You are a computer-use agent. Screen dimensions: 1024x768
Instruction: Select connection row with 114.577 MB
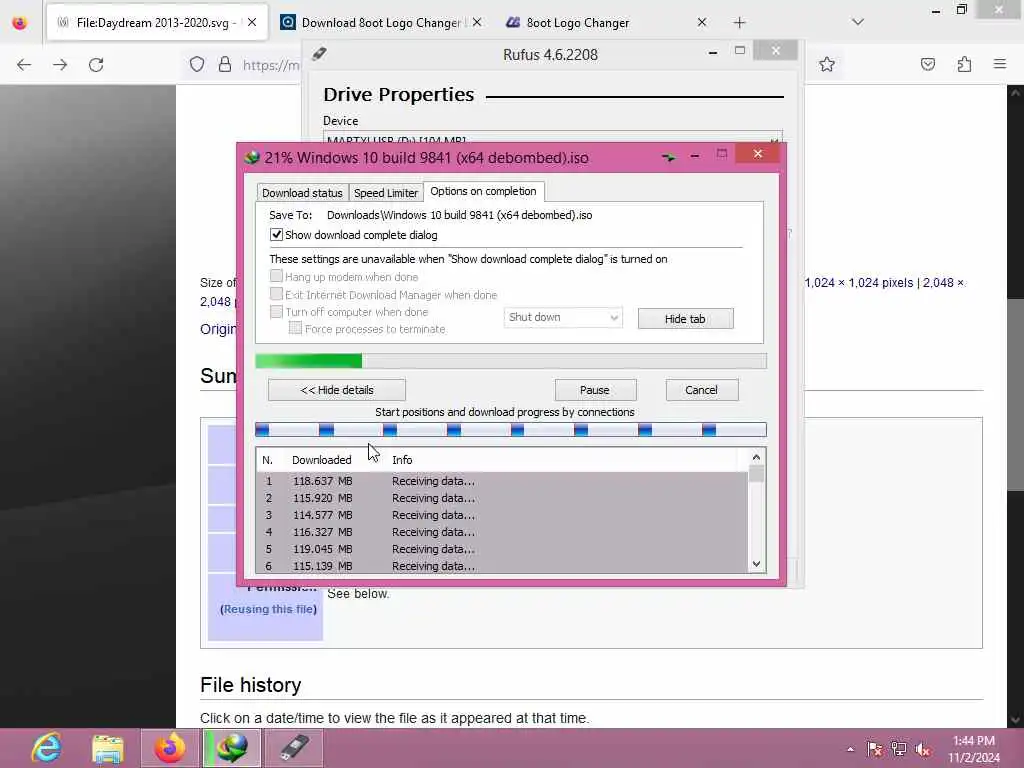pyautogui.click(x=502, y=515)
